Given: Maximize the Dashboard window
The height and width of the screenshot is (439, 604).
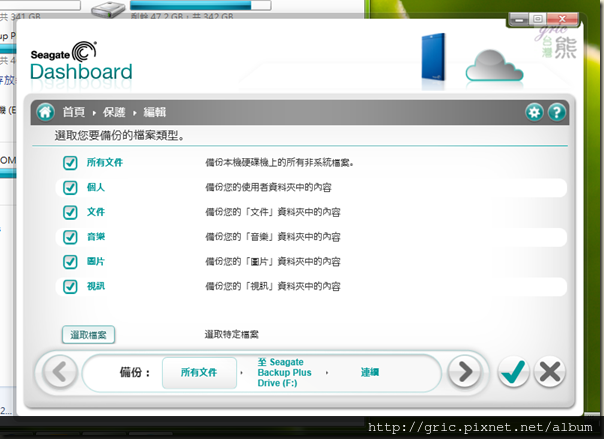Looking at the screenshot, I should [538, 19].
